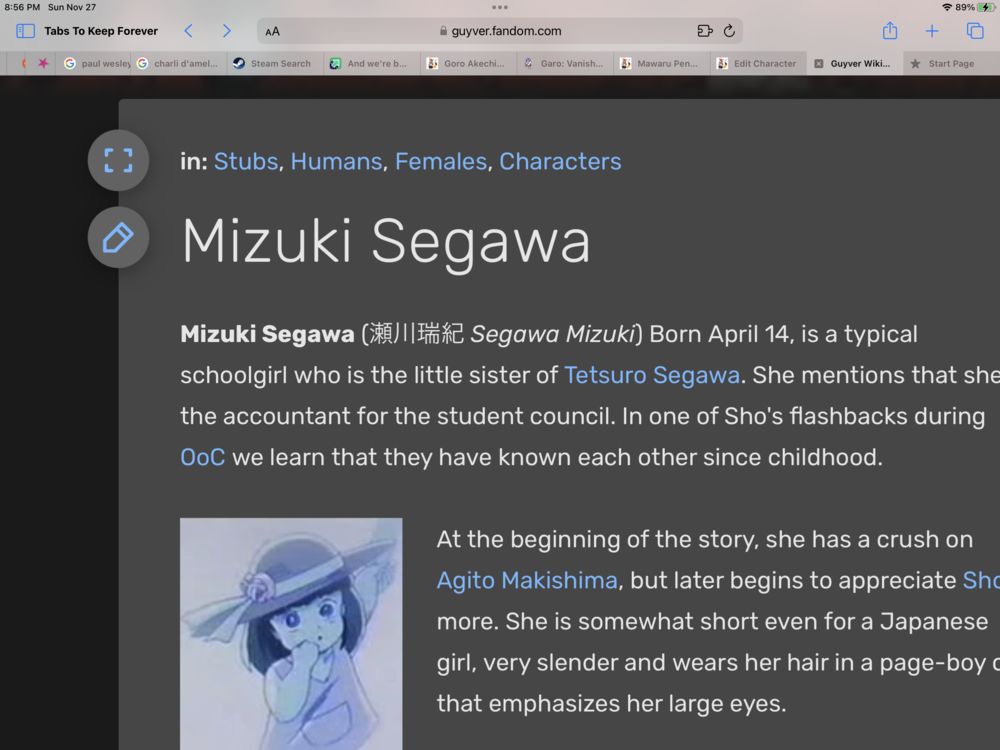The image size is (1000, 750).
Task: Follow the Tetsuro Segawa link
Action: pyautogui.click(x=652, y=375)
